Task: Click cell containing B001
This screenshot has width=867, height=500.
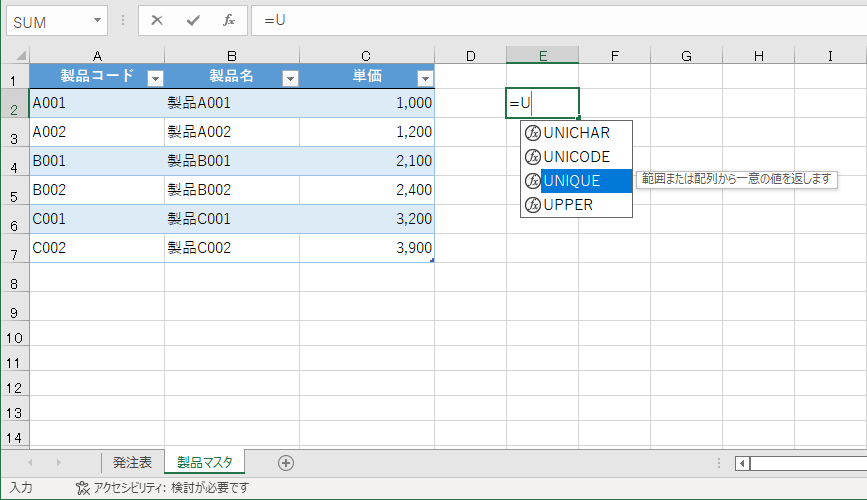Action: pyautogui.click(x=97, y=161)
